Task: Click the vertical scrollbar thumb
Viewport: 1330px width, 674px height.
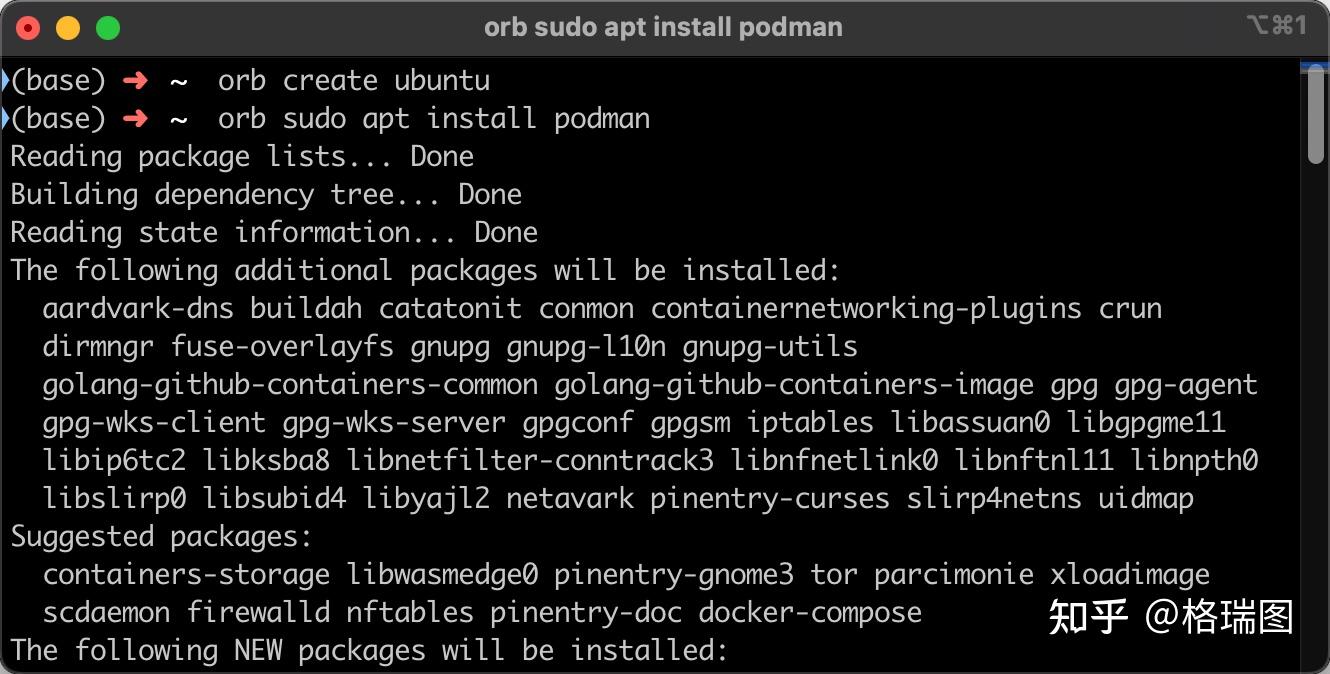Action: 1316,115
